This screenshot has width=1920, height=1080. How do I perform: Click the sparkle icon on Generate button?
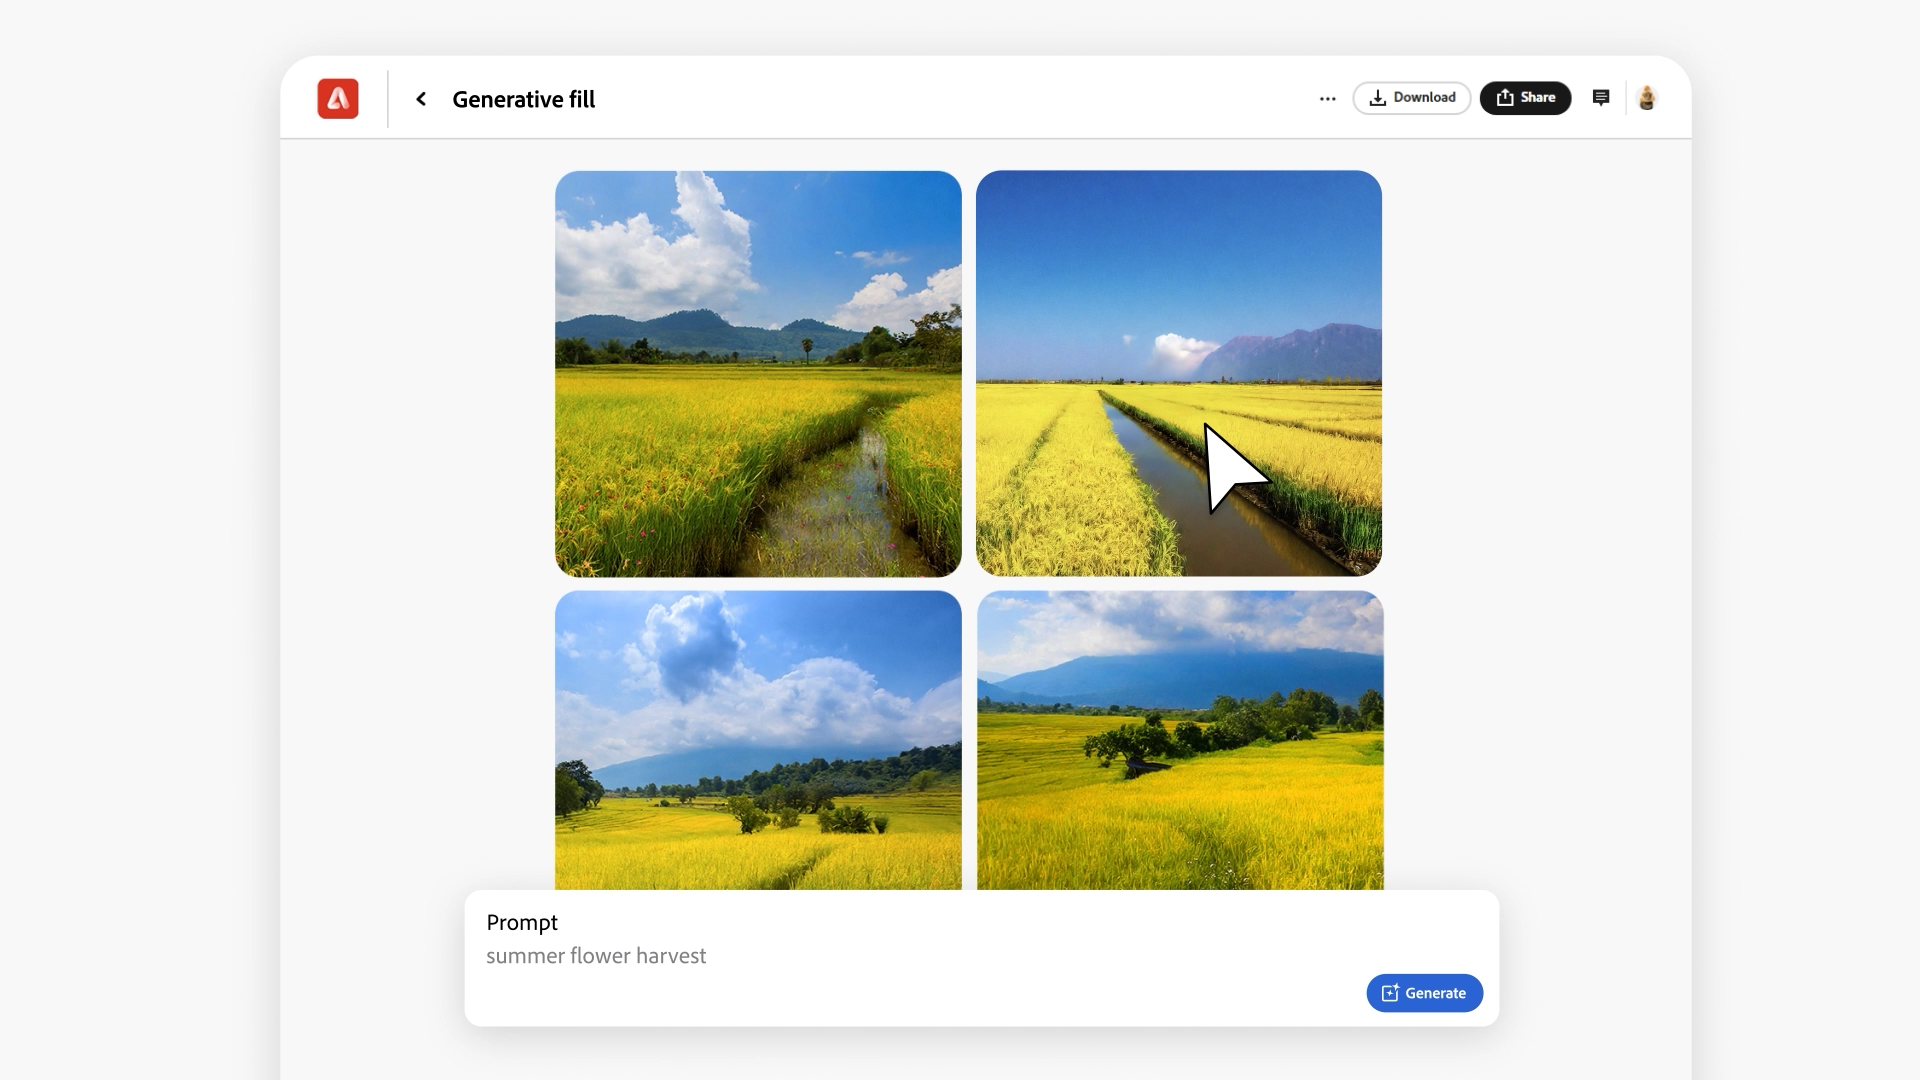point(1390,993)
